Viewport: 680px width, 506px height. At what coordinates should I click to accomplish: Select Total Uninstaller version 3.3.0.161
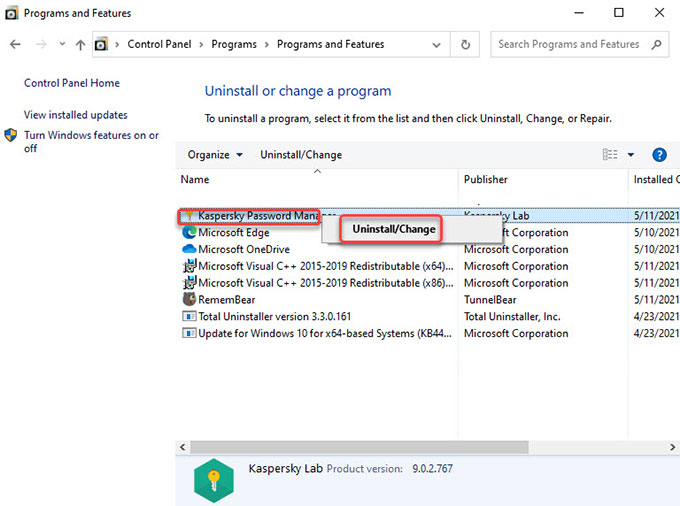click(275, 317)
